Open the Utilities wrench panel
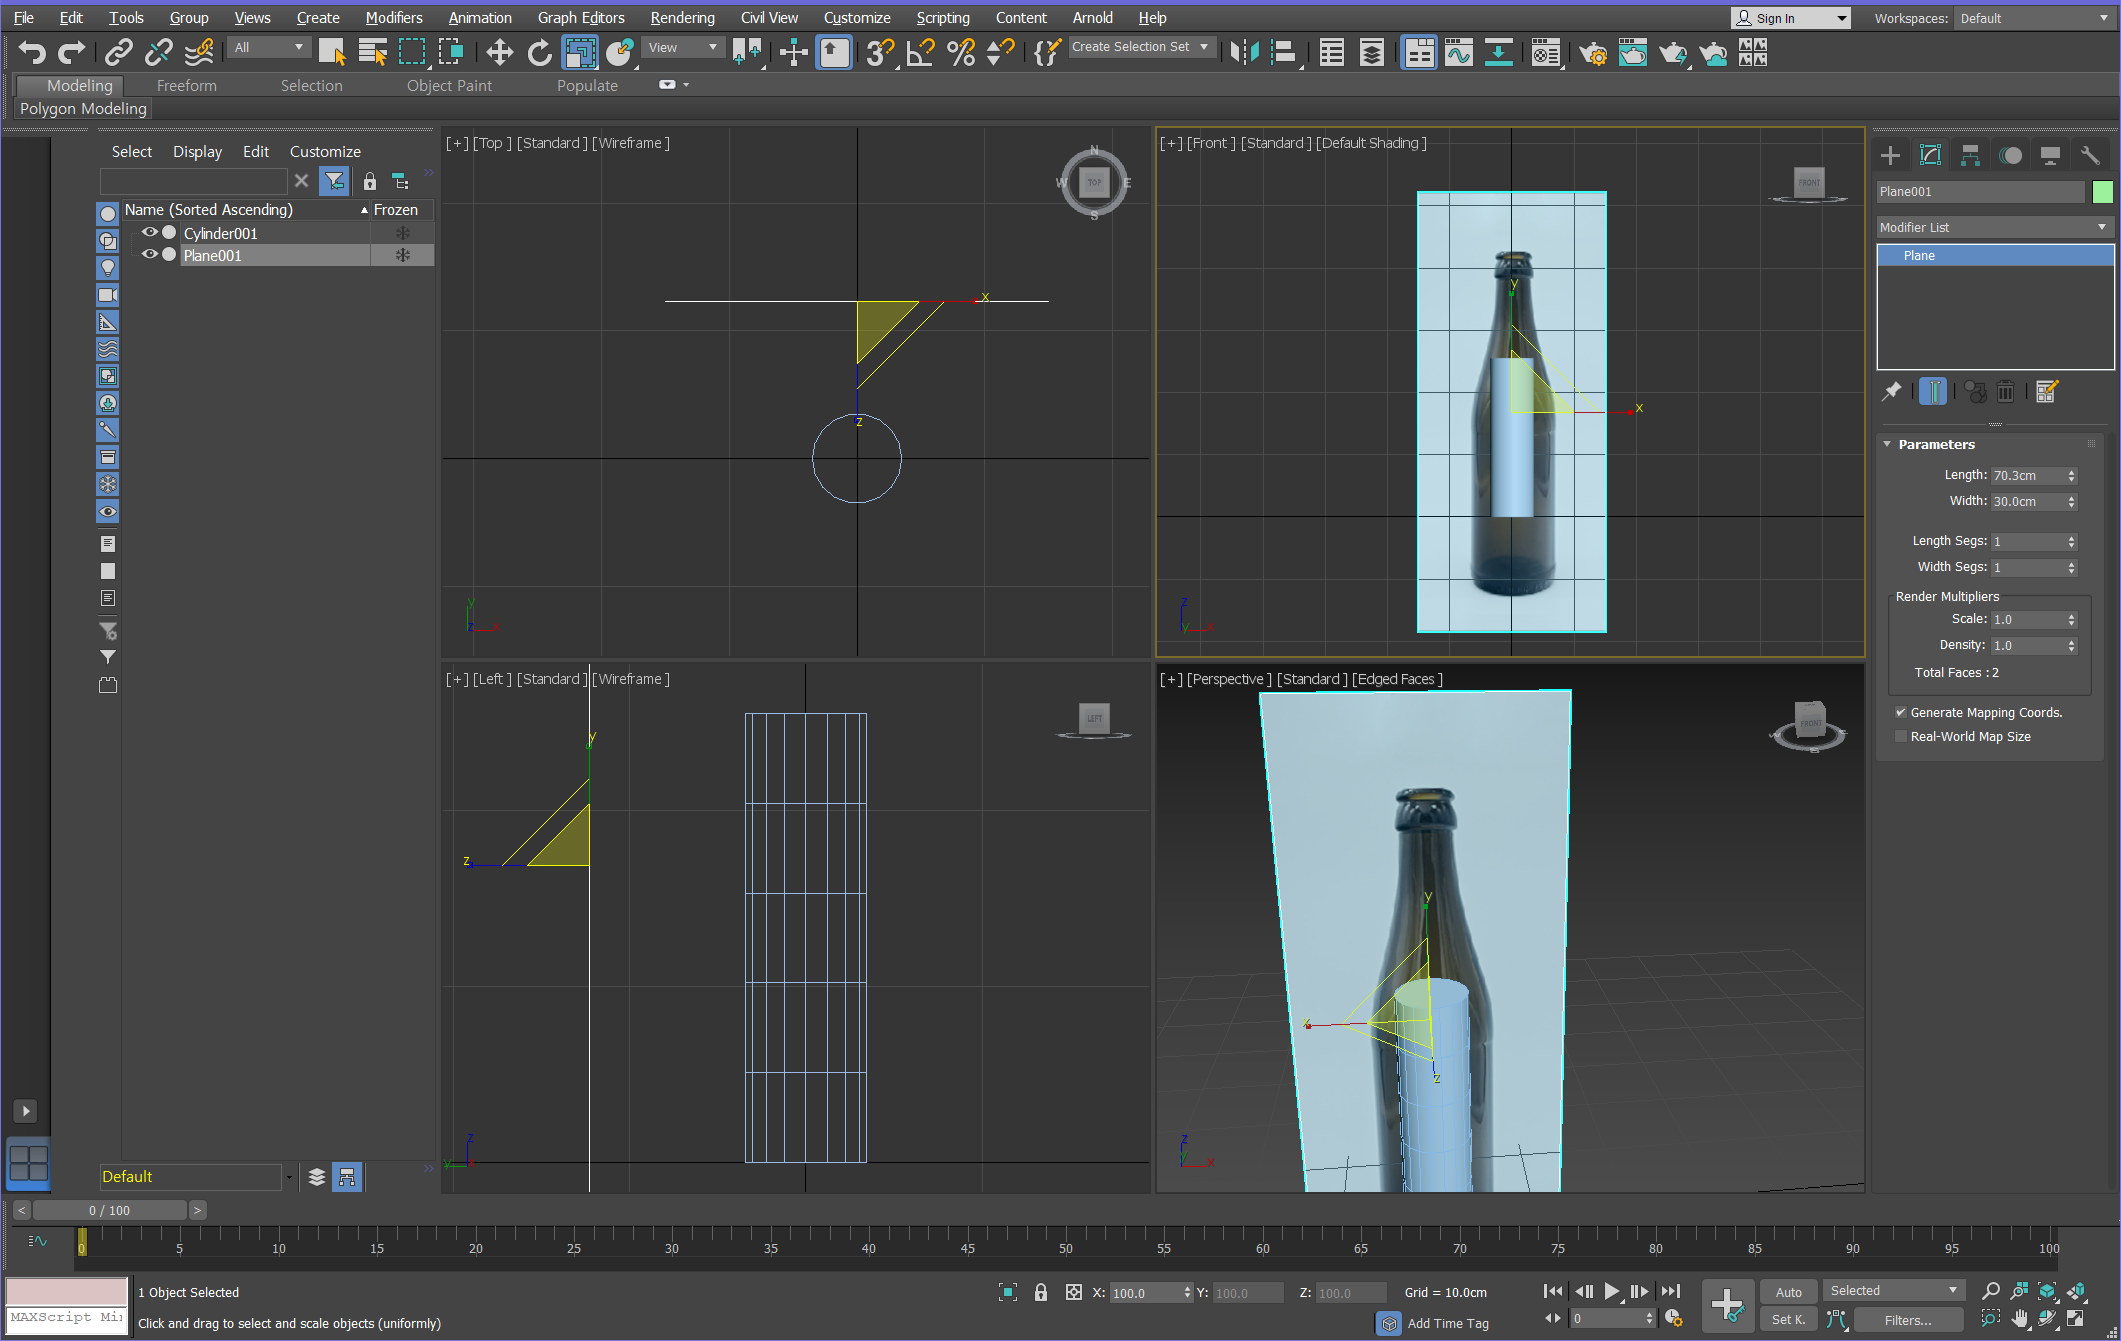Viewport: 2121px width, 1341px height. 2090,155
